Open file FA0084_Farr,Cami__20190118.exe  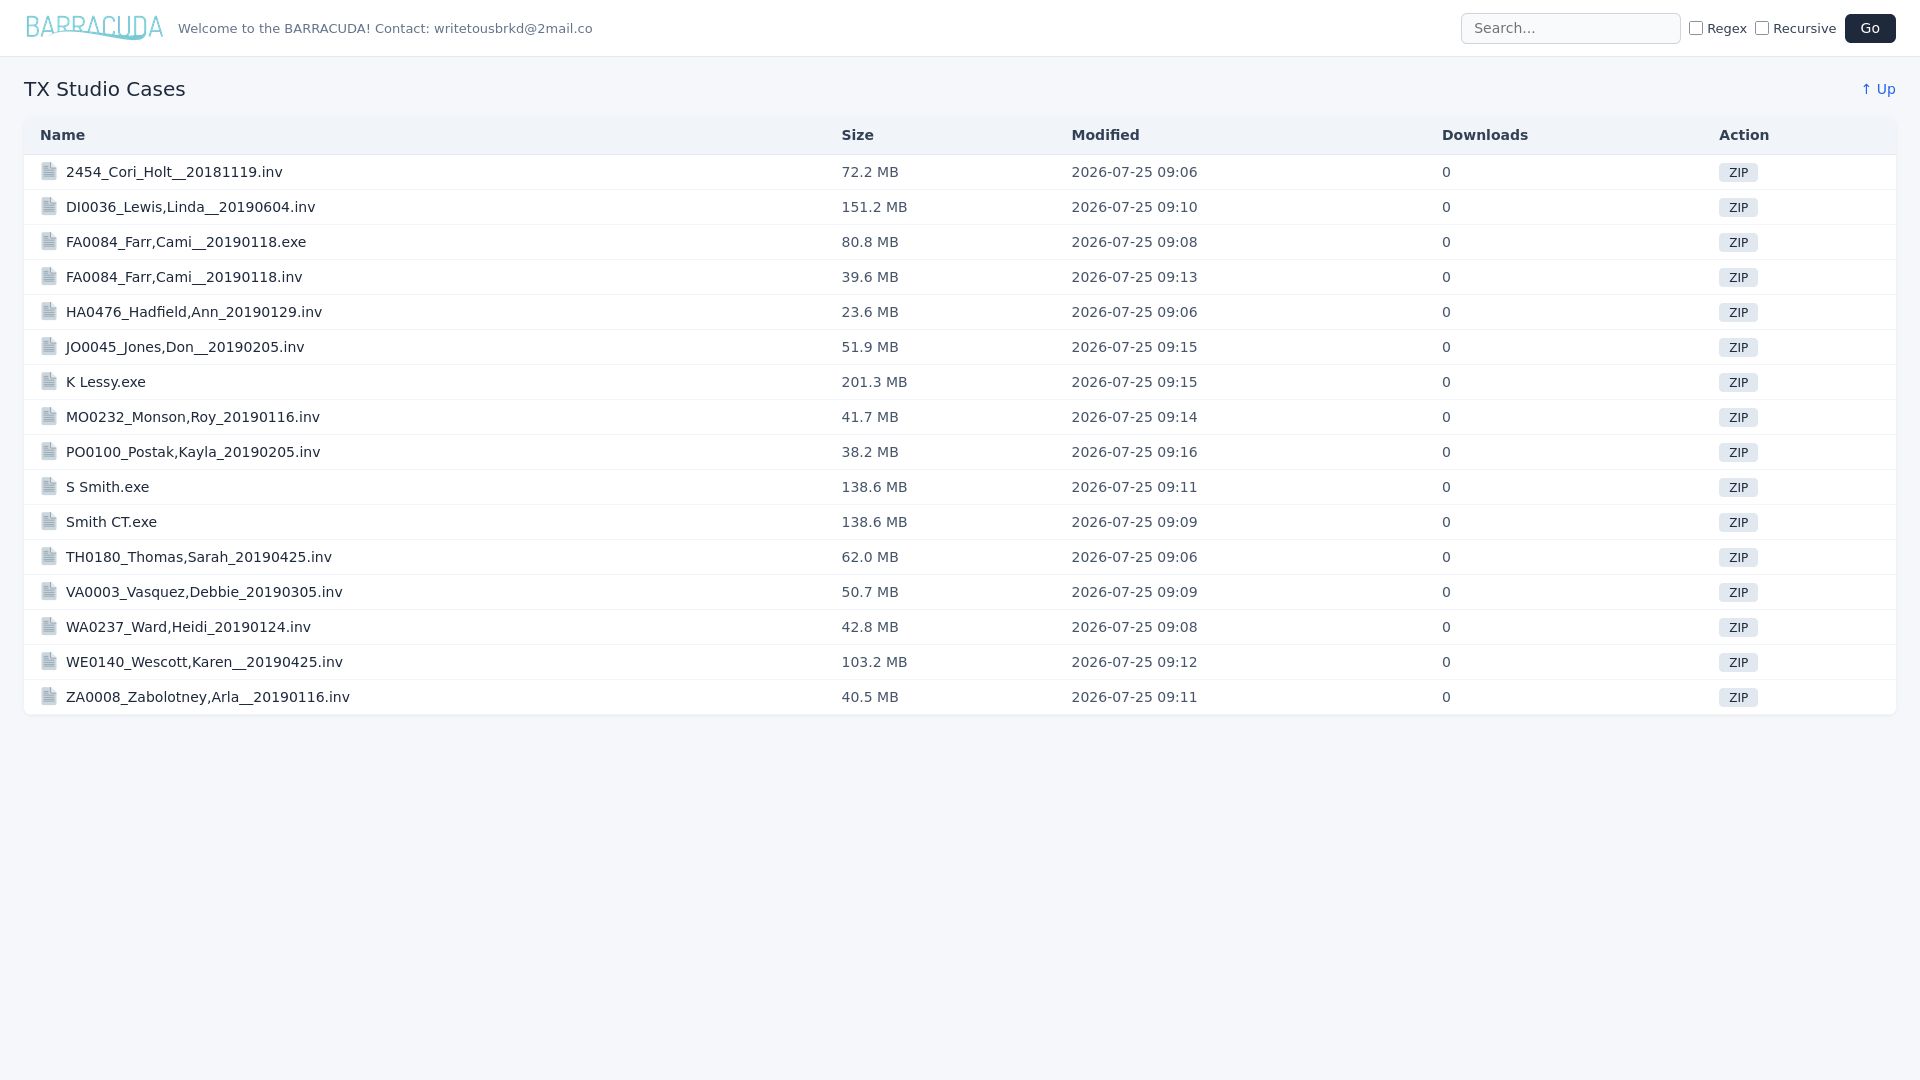[x=186, y=242]
